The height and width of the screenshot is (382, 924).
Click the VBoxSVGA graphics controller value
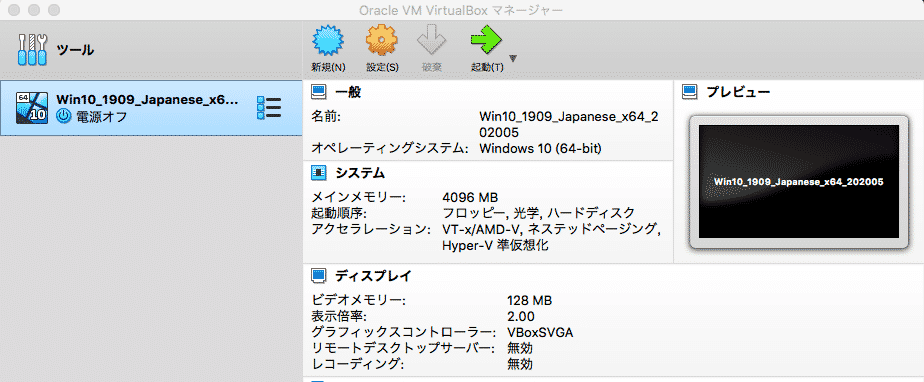[540, 332]
